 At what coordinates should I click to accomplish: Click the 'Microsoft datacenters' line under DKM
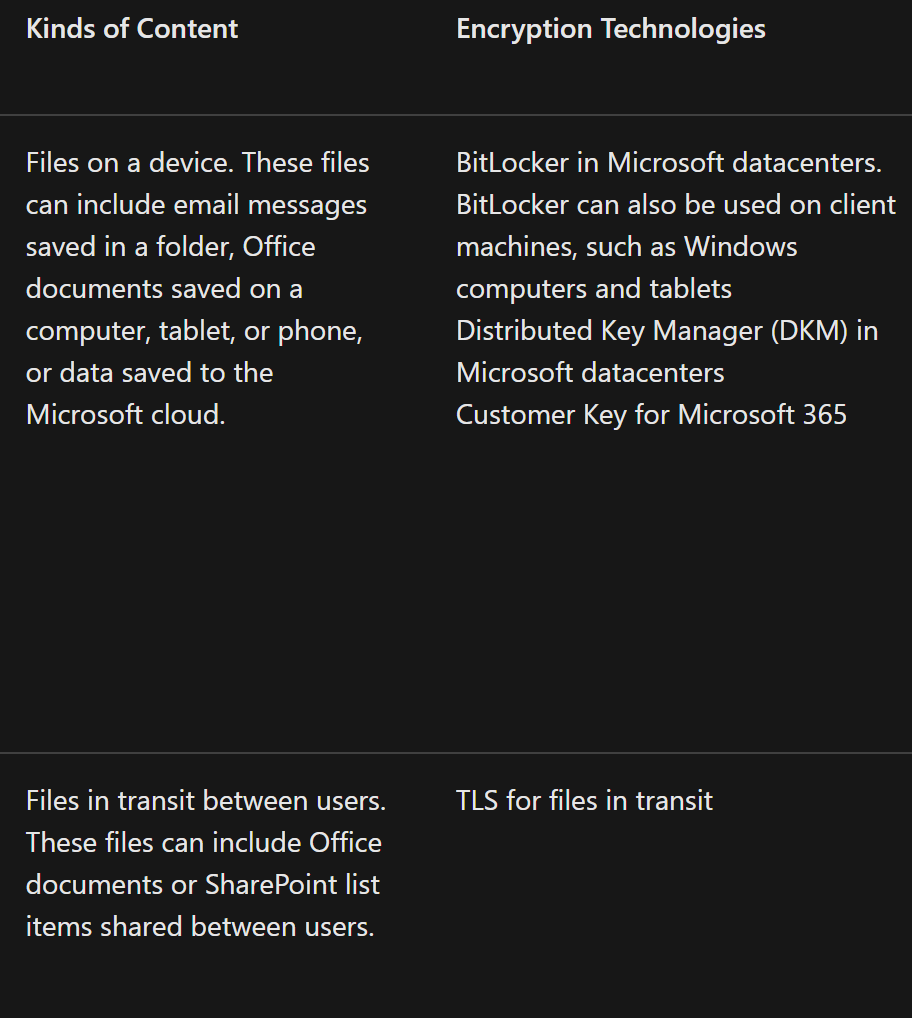tap(590, 373)
